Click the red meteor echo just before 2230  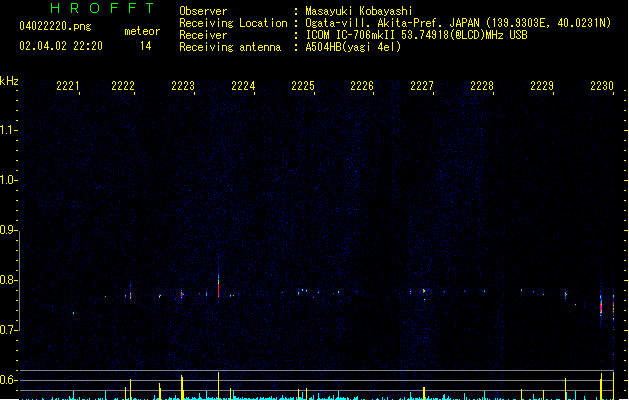(x=601, y=307)
